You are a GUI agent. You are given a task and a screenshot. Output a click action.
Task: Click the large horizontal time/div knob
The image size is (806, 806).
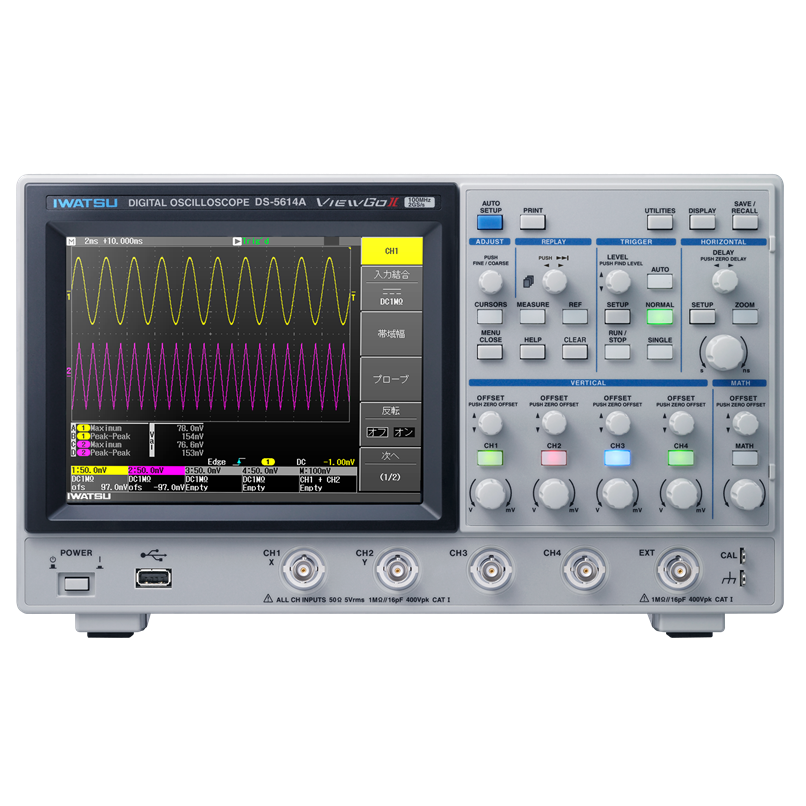724,352
